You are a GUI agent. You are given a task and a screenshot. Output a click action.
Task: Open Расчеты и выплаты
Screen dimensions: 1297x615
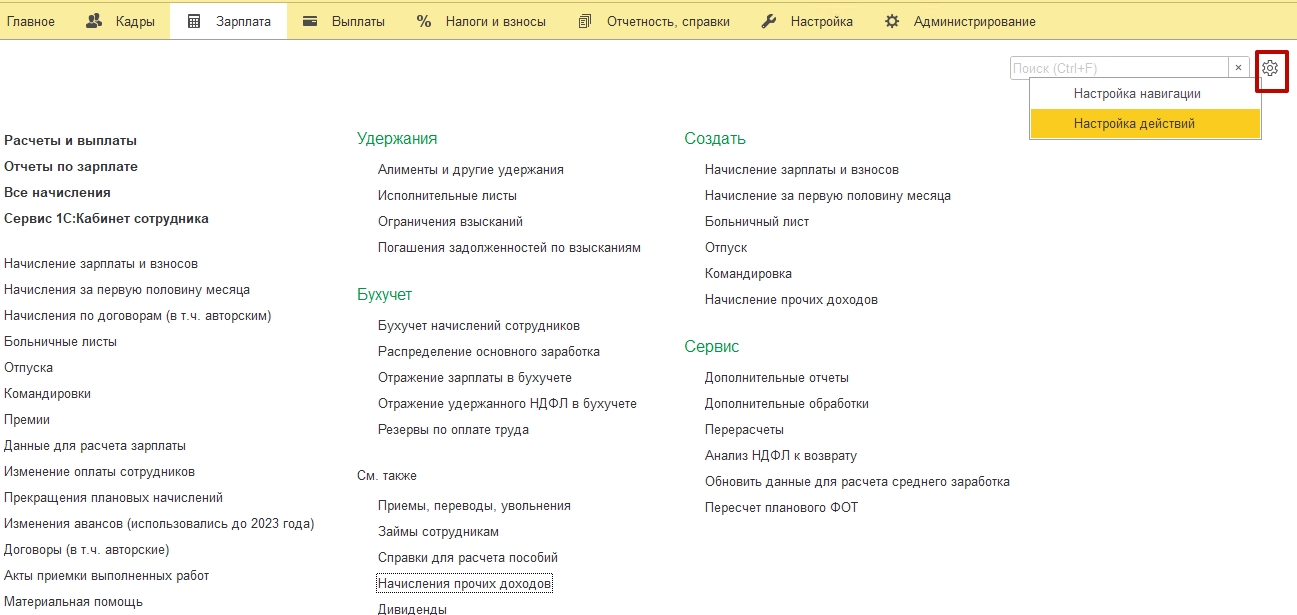click(x=70, y=141)
